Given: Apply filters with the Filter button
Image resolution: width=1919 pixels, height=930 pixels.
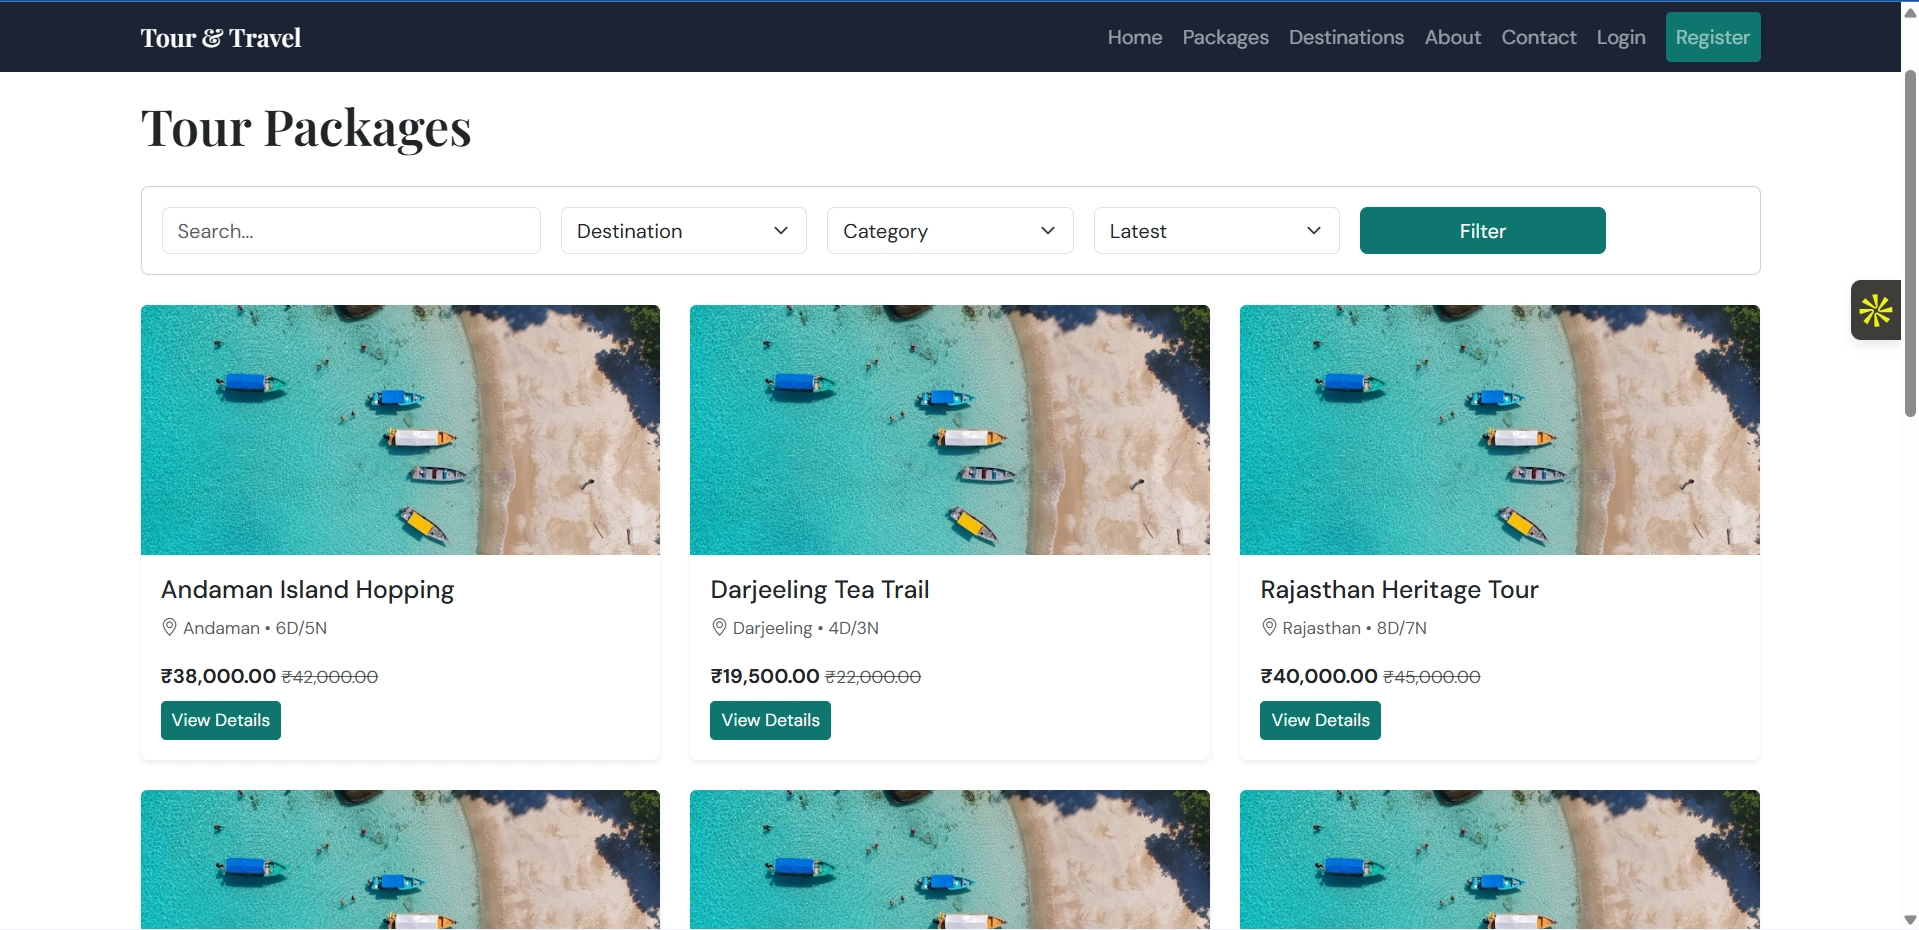Looking at the screenshot, I should point(1483,231).
